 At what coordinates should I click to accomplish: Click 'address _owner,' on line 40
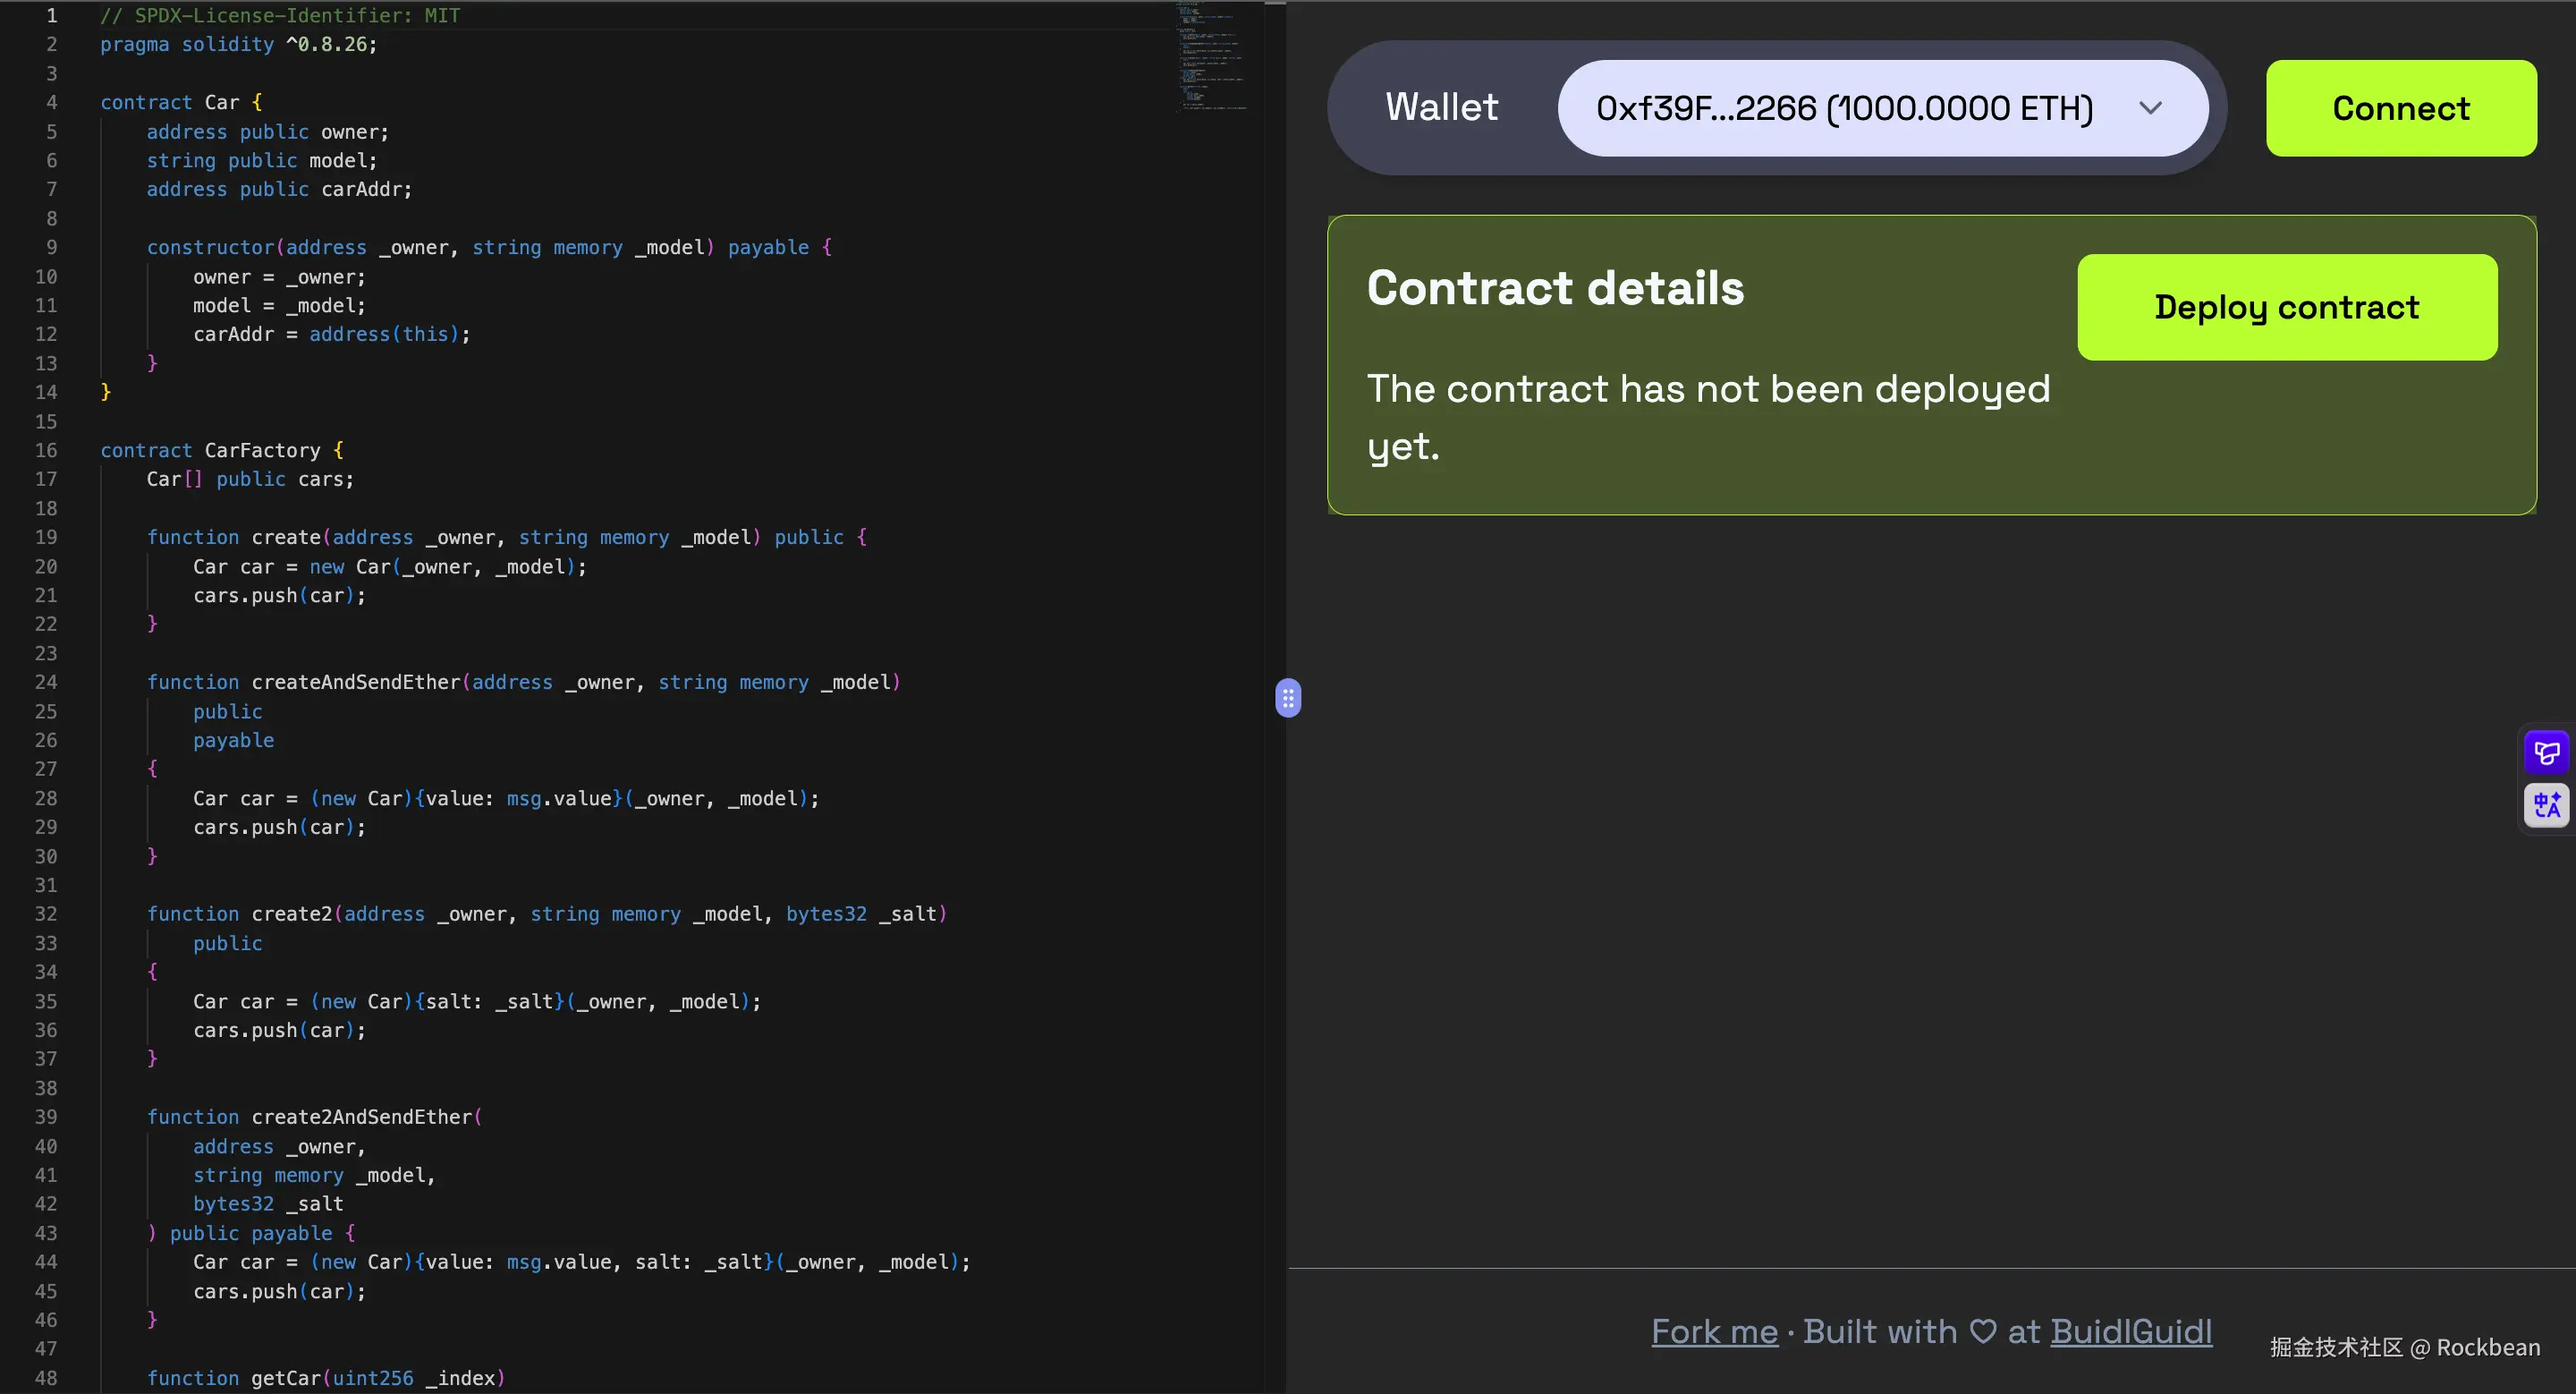279,1146
